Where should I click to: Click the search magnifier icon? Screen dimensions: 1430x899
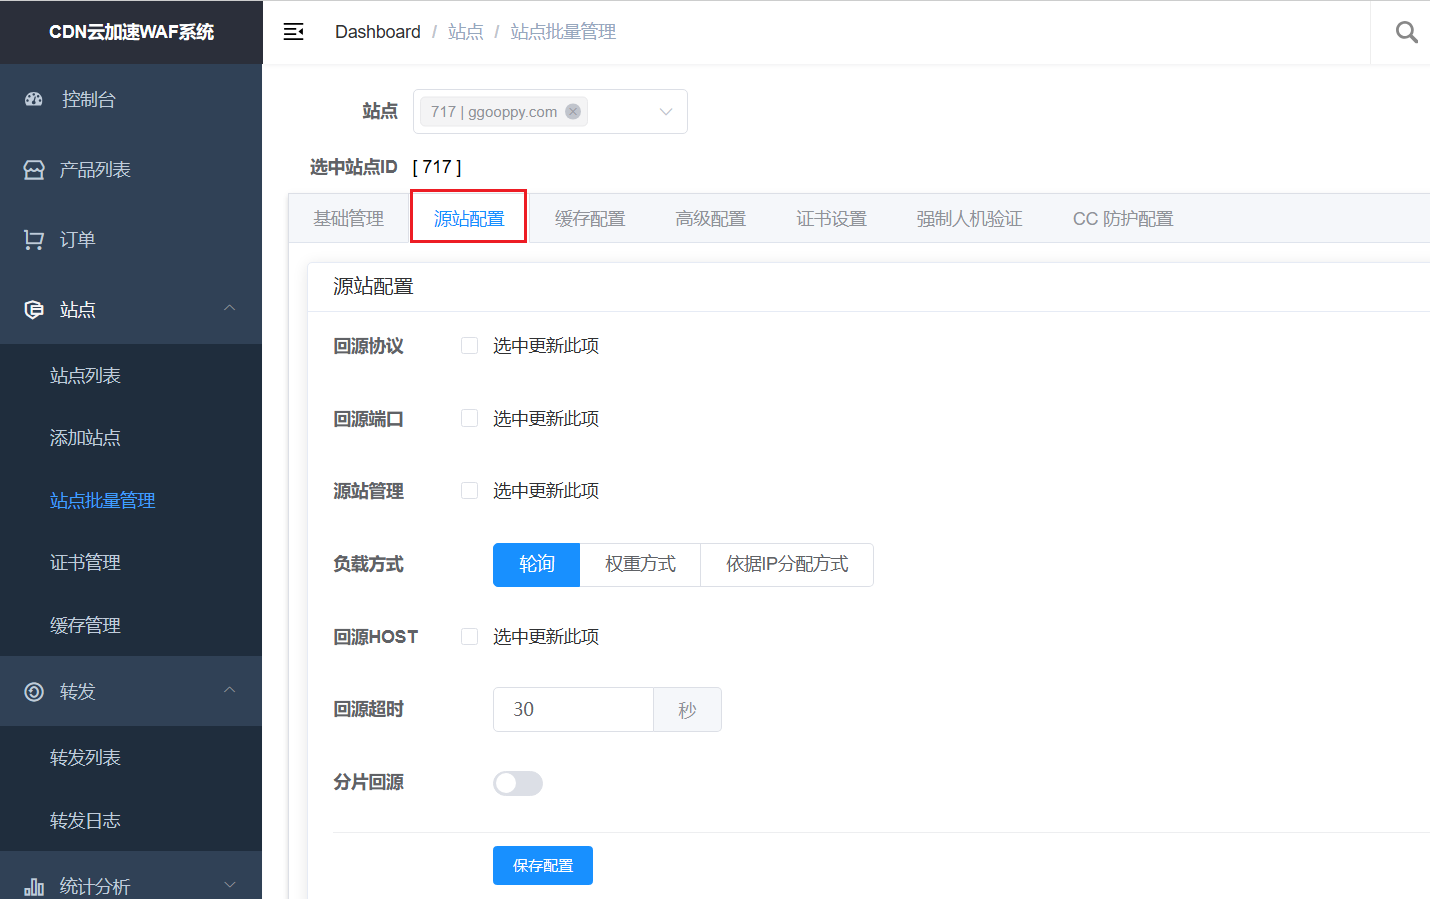(1406, 32)
